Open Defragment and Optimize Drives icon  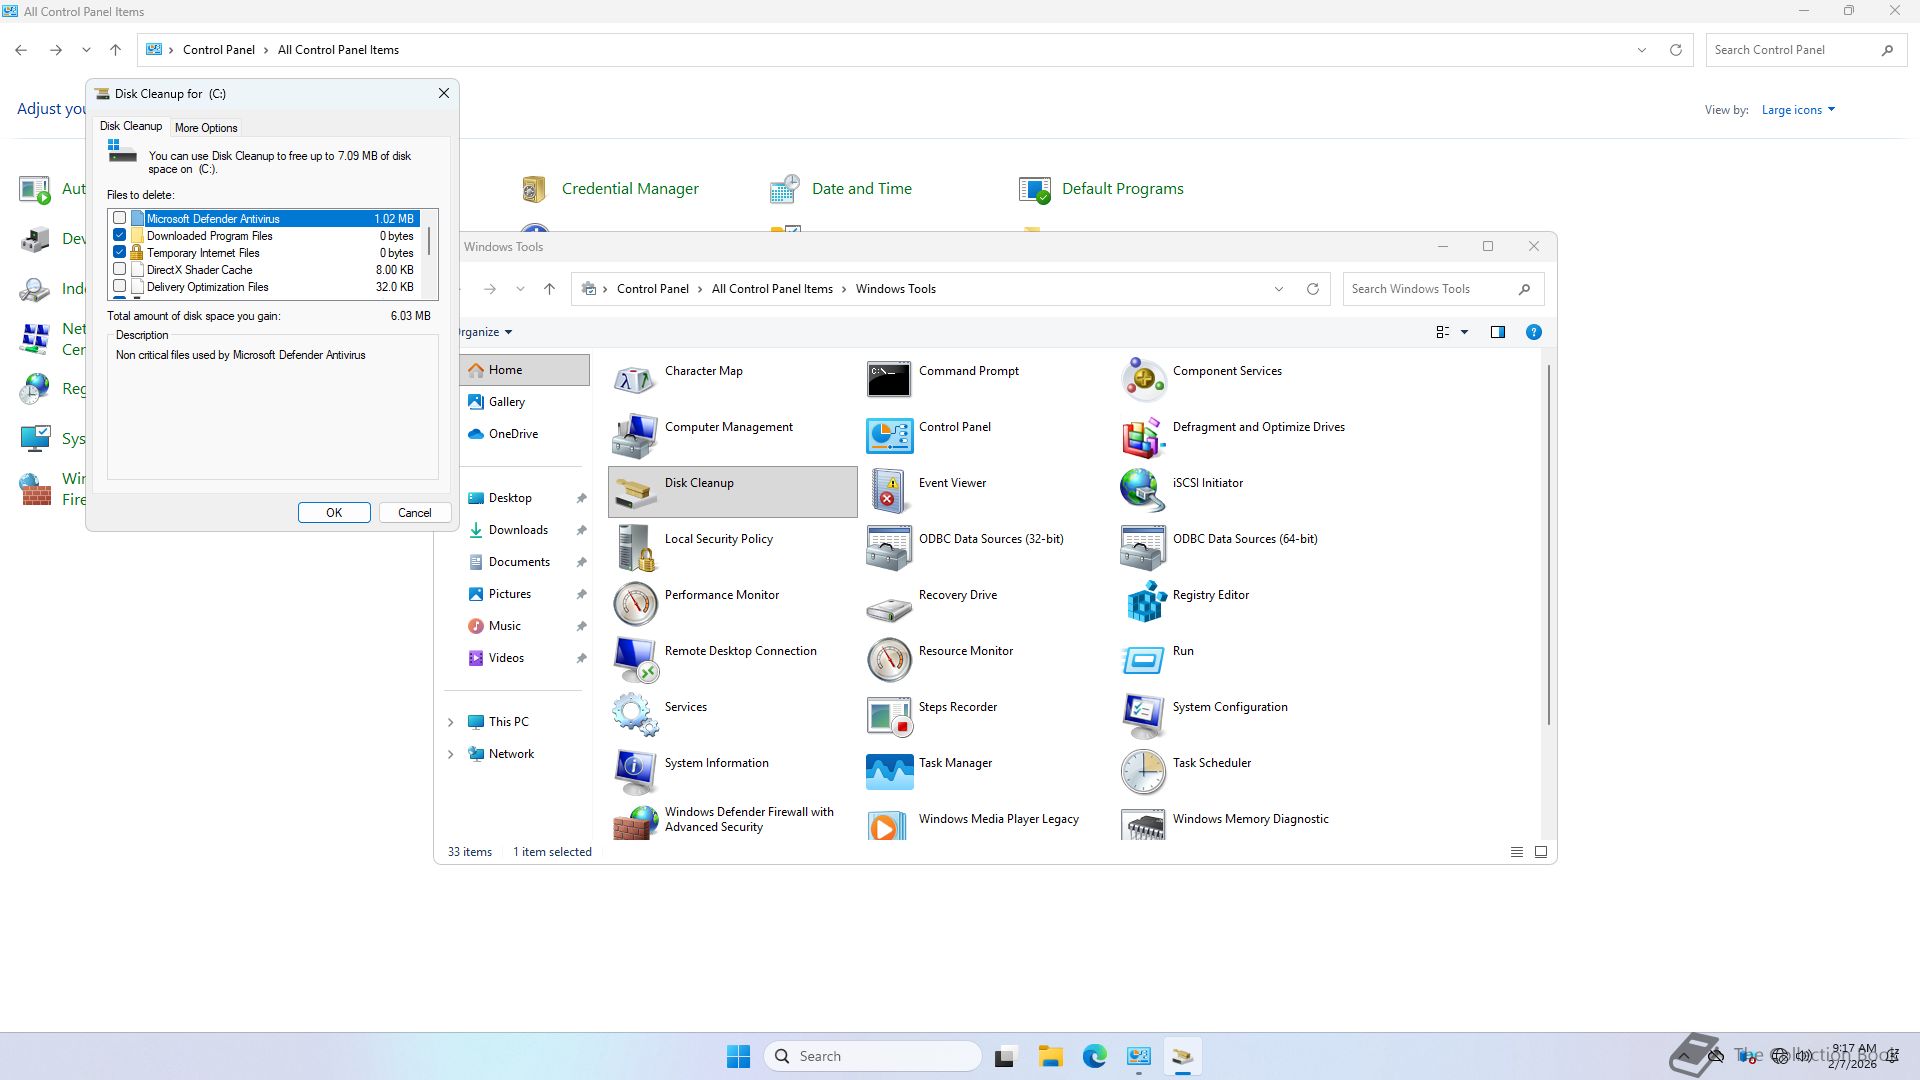[x=1144, y=434]
